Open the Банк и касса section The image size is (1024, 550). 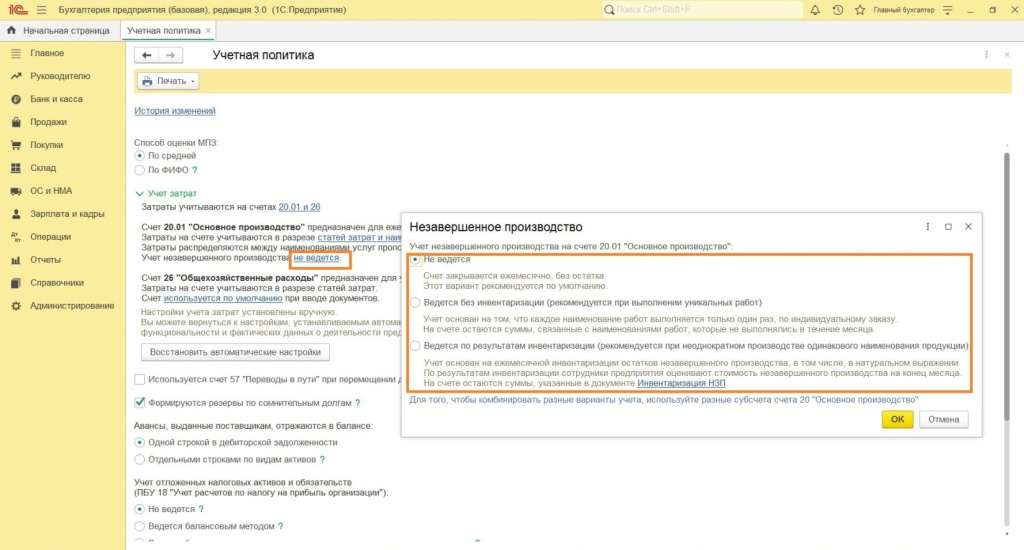56,99
